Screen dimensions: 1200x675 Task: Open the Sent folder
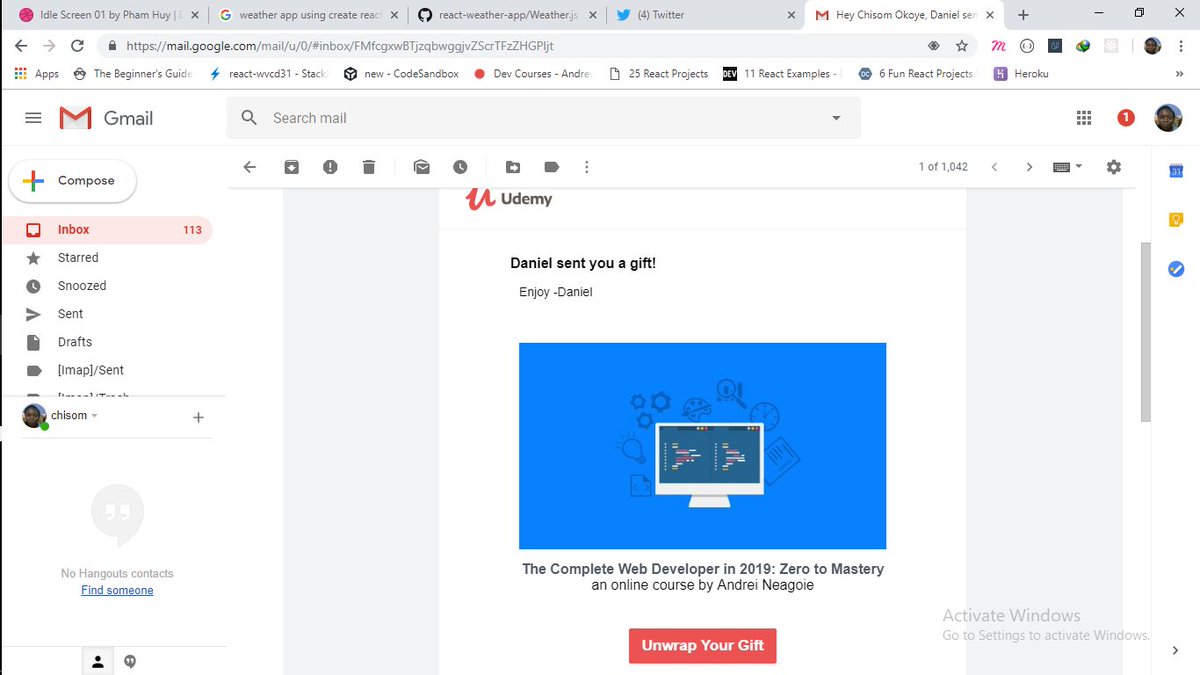[x=107, y=314]
